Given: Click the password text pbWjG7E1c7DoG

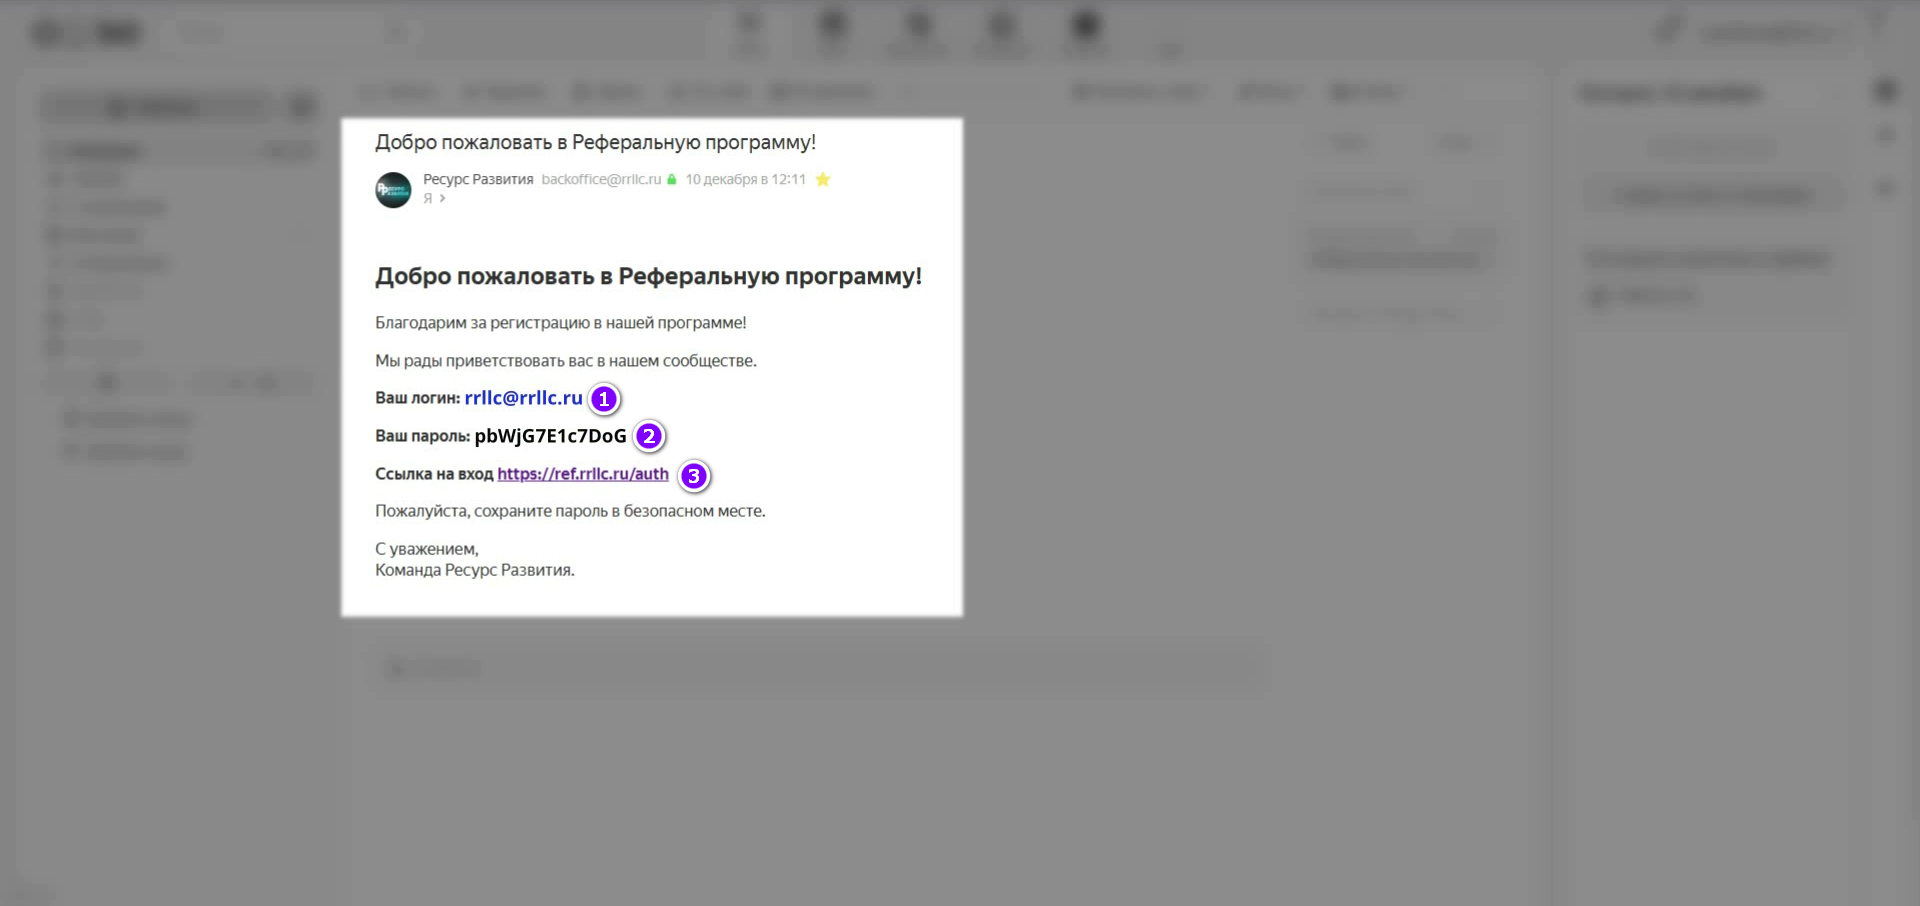Looking at the screenshot, I should pyautogui.click(x=550, y=436).
